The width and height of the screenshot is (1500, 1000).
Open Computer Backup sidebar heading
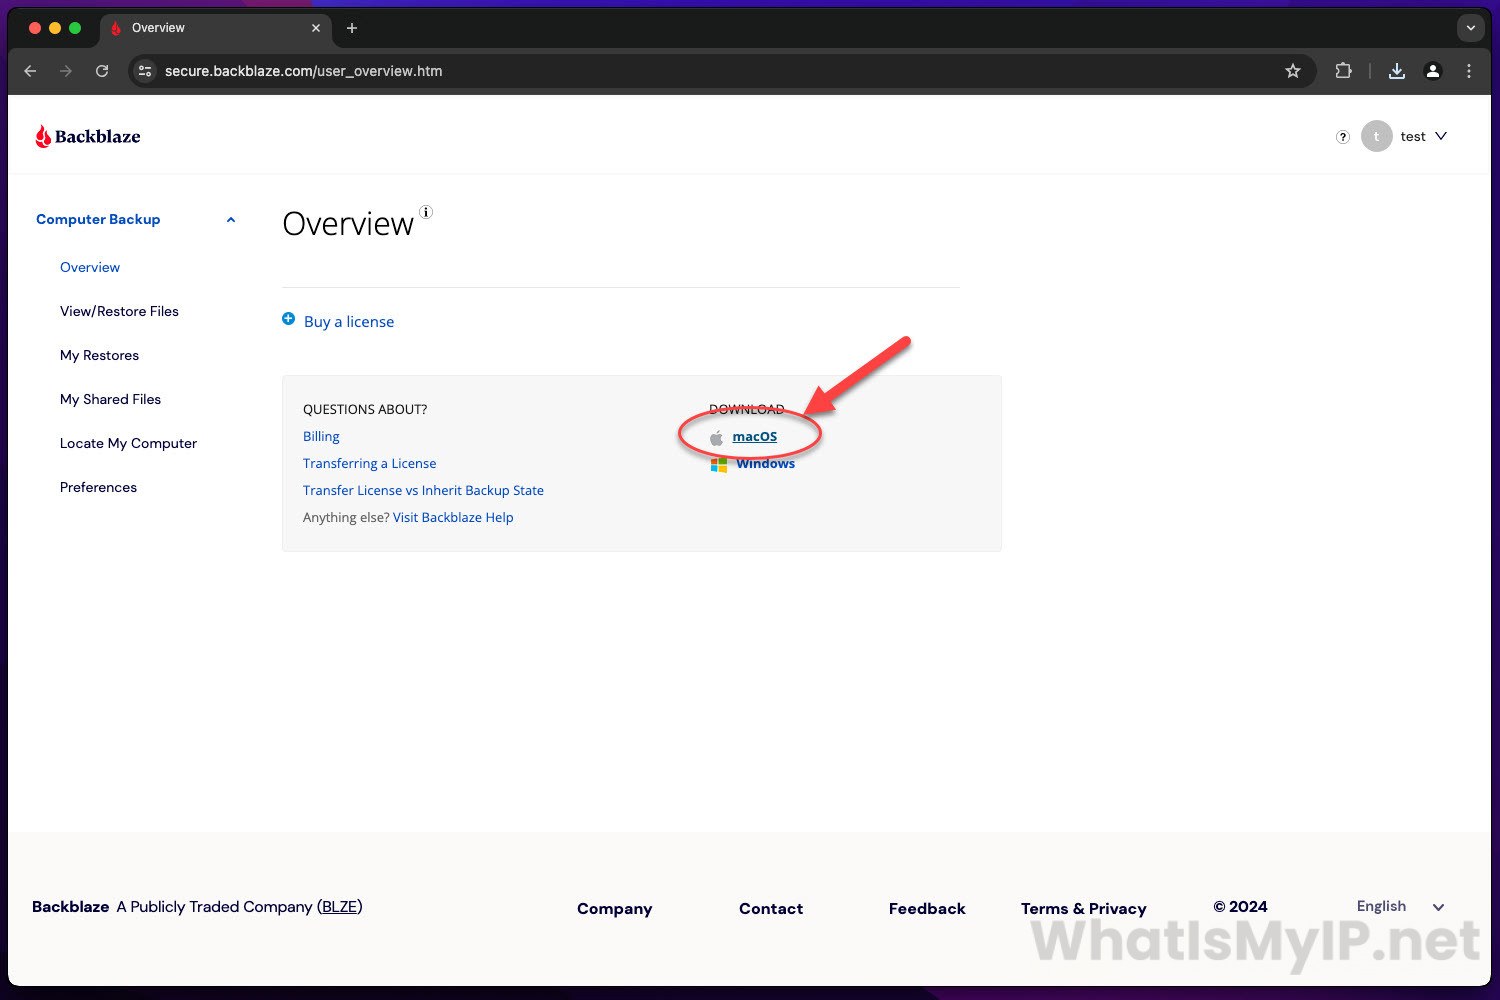(98, 219)
